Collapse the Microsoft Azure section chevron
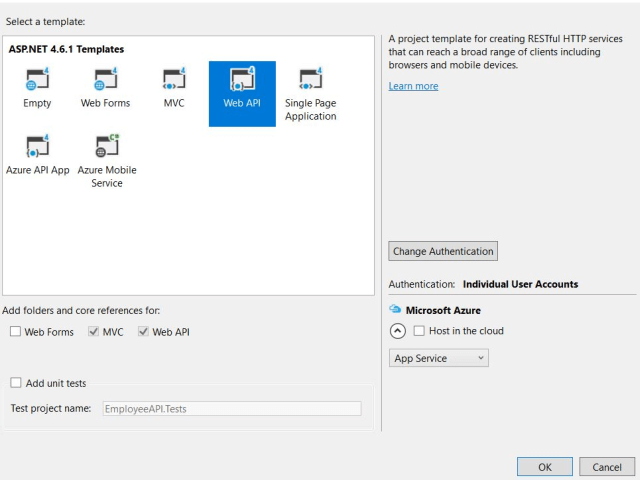The image size is (640, 480). pos(397,331)
